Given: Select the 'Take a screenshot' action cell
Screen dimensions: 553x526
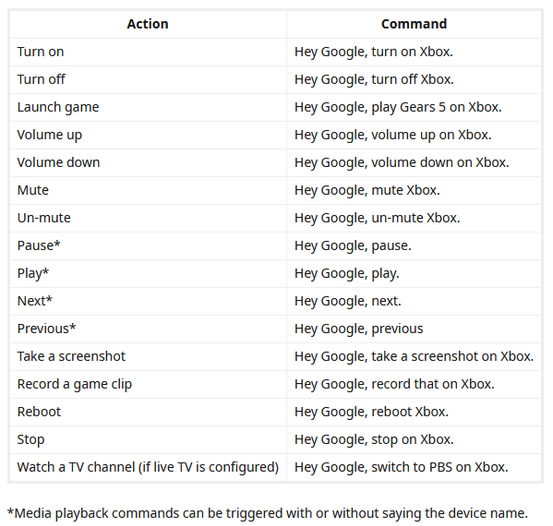Looking at the screenshot, I should point(147,356).
